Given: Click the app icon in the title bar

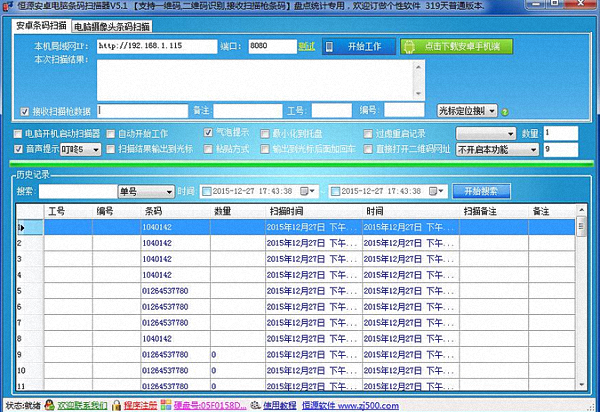Looking at the screenshot, I should [8, 7].
